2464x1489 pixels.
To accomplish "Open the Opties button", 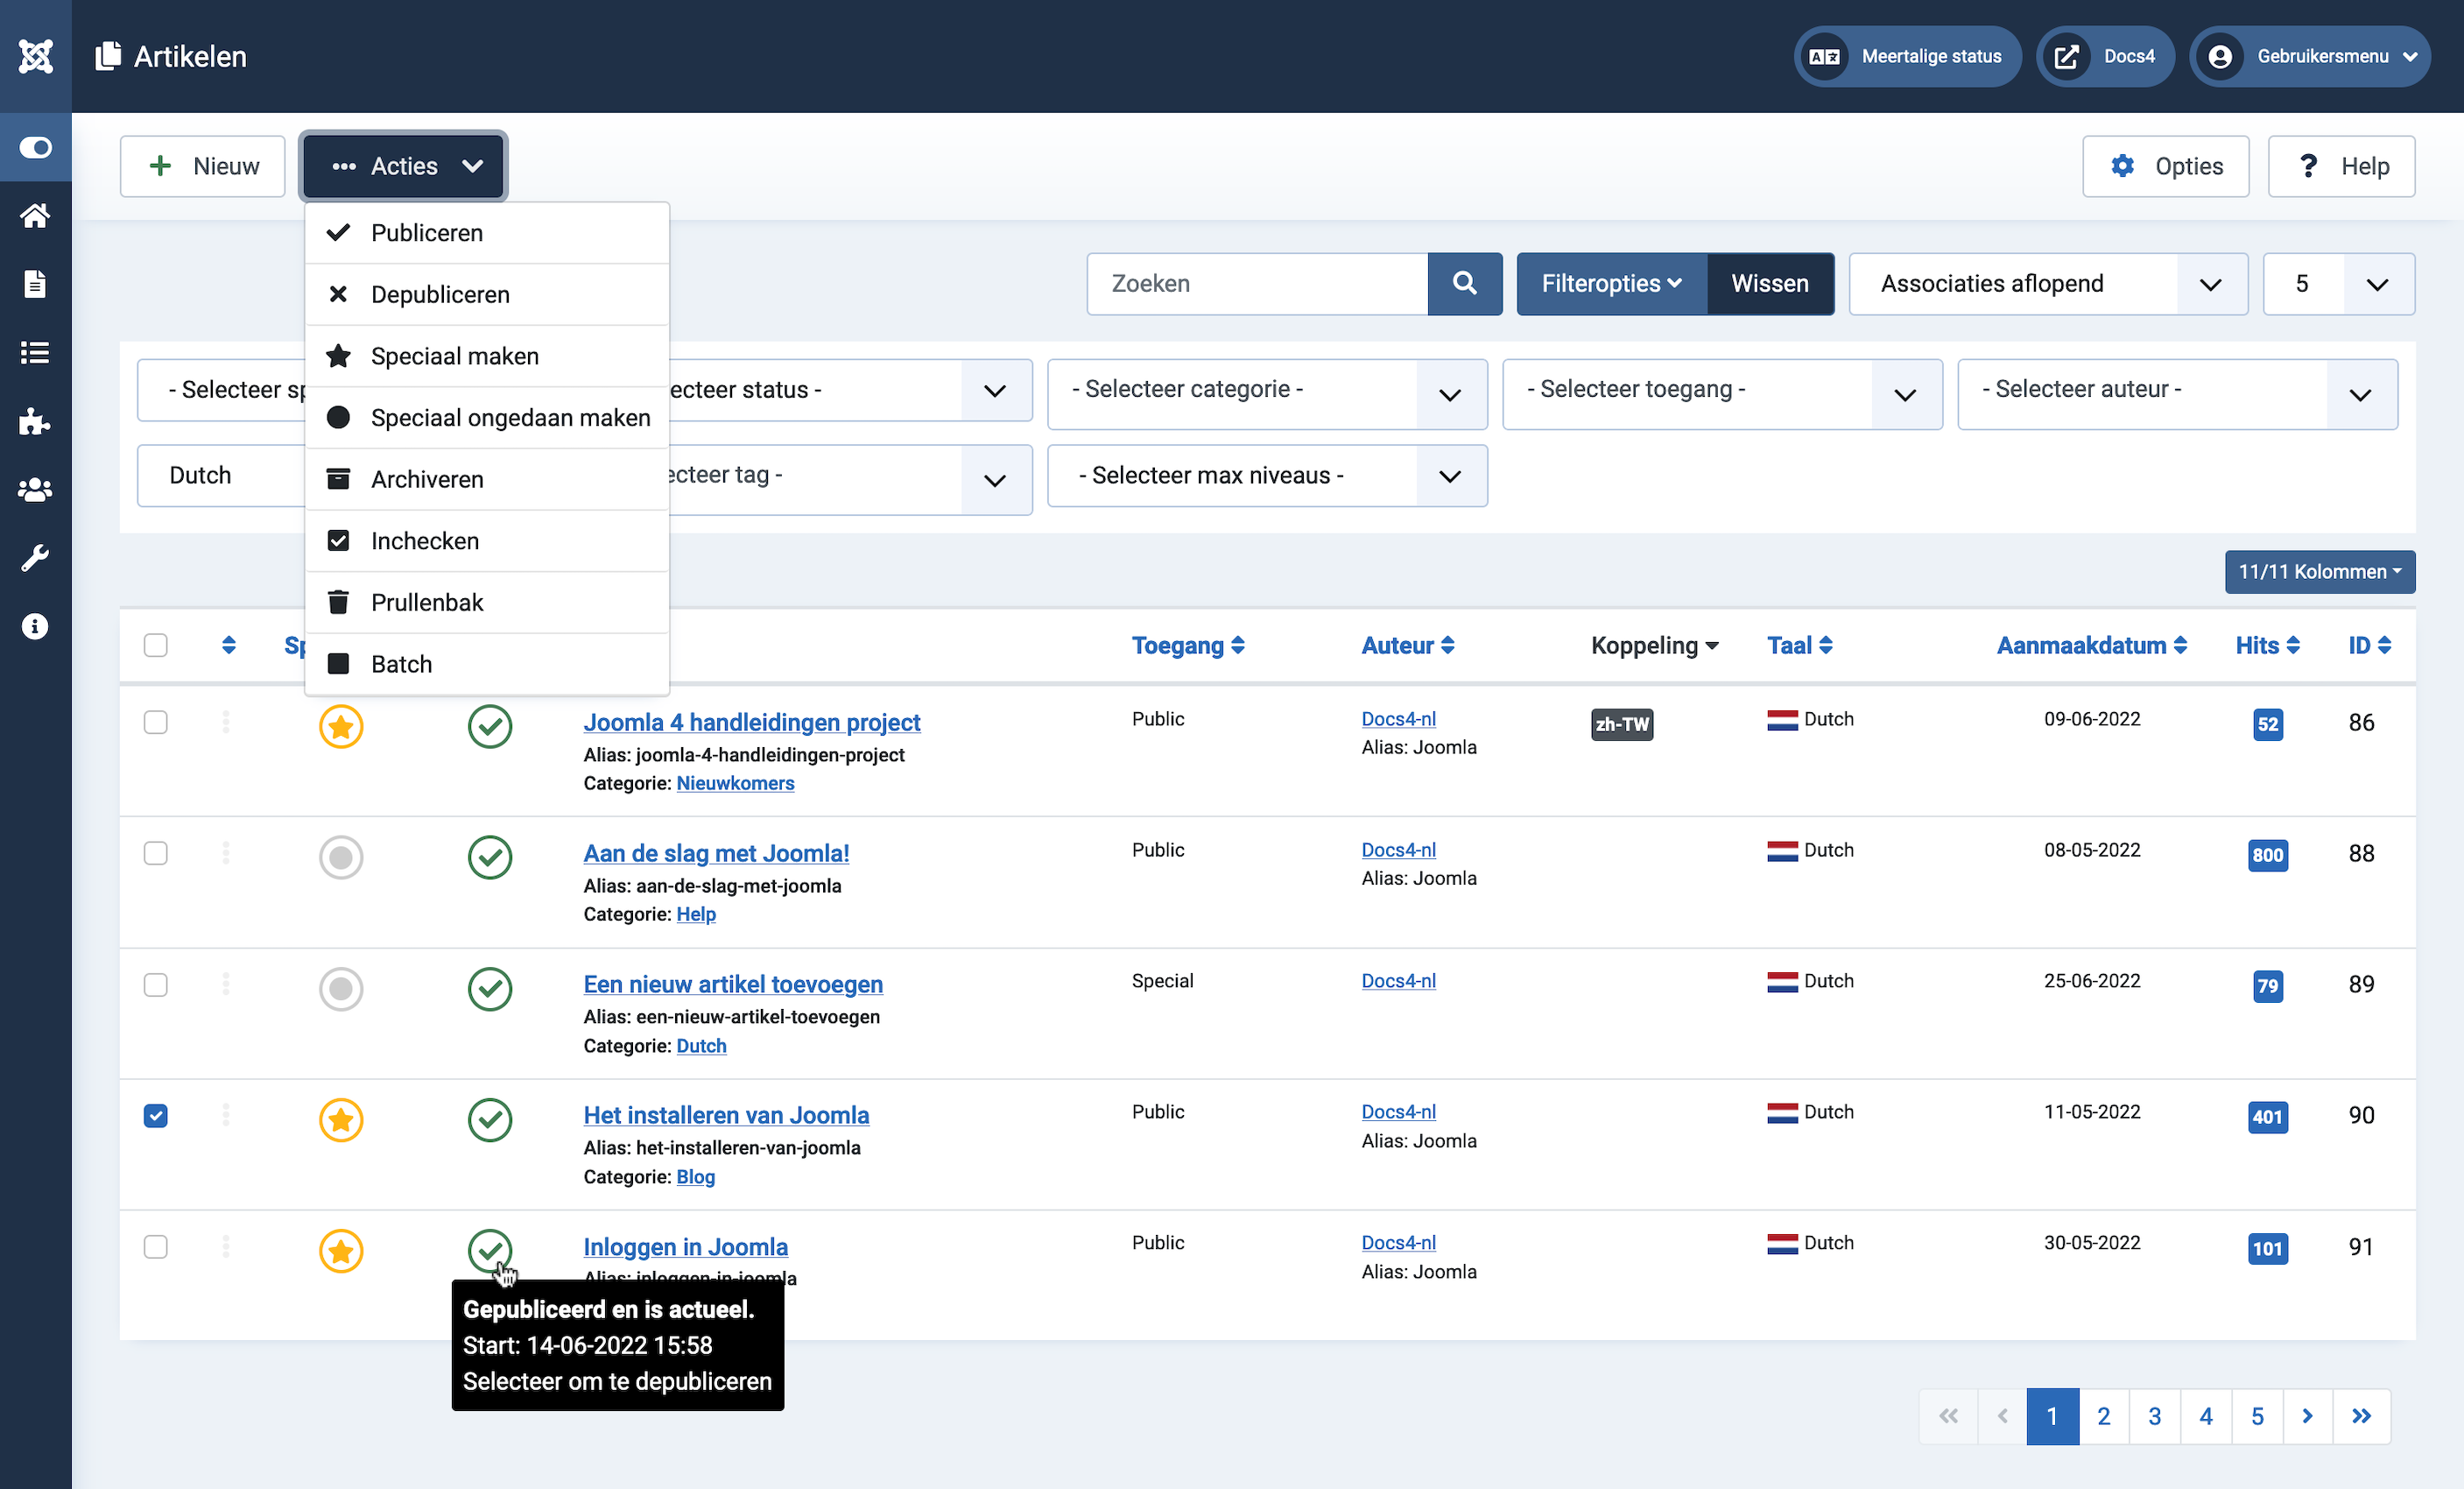I will click(2165, 166).
